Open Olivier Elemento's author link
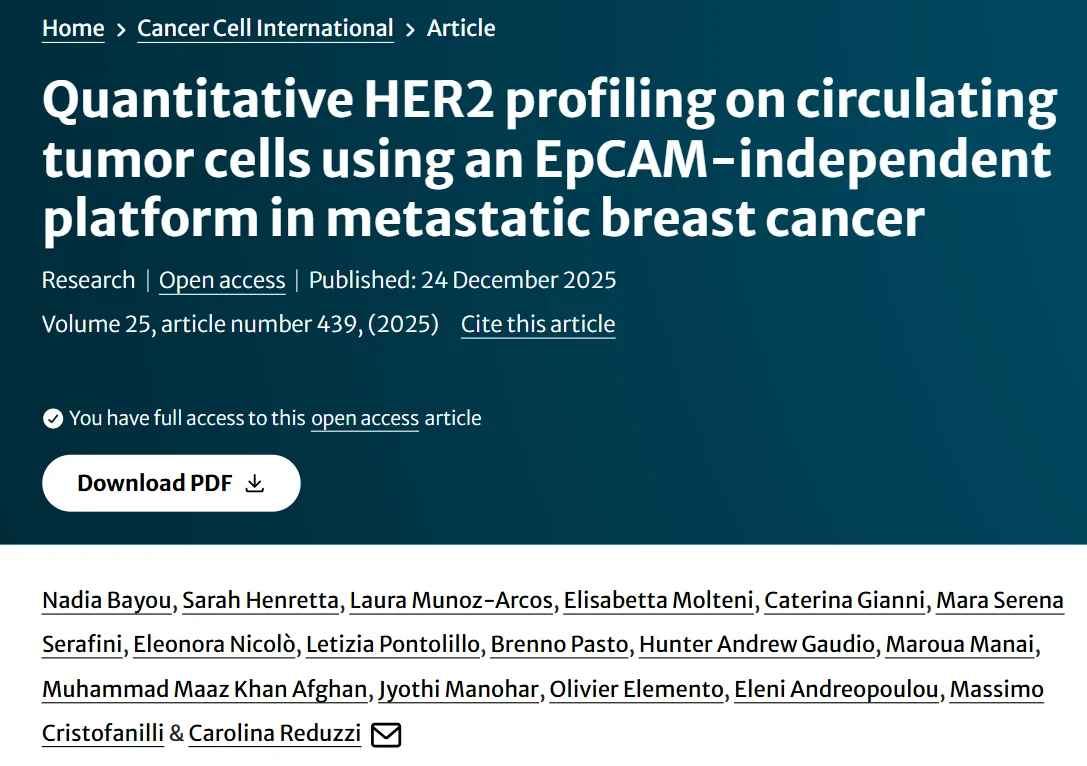 coord(637,689)
